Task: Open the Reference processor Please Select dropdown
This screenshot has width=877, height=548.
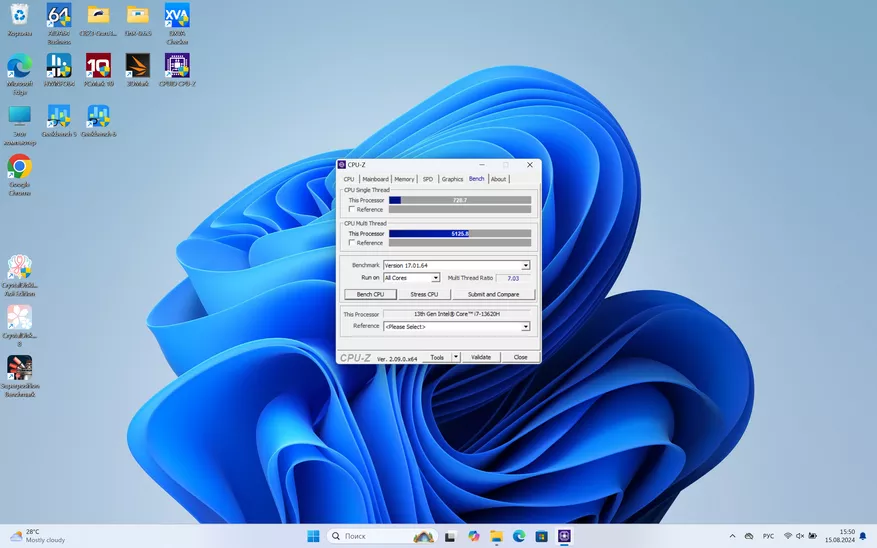Action: (525, 327)
